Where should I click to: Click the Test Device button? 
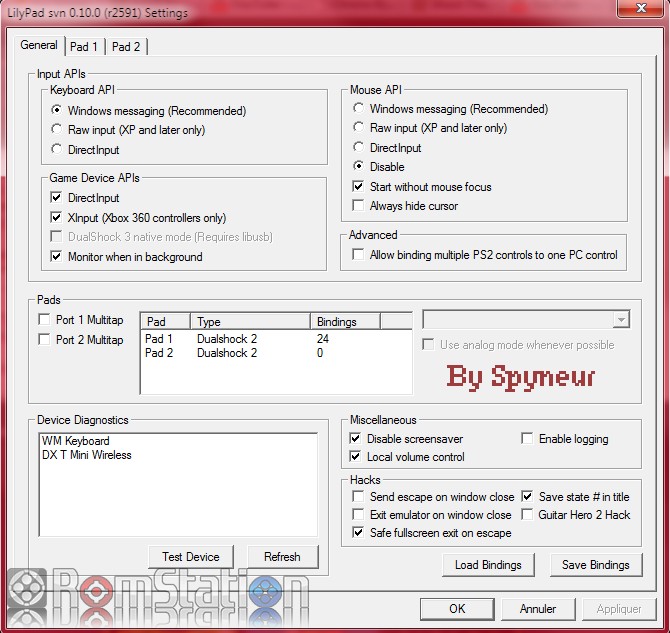coord(191,557)
